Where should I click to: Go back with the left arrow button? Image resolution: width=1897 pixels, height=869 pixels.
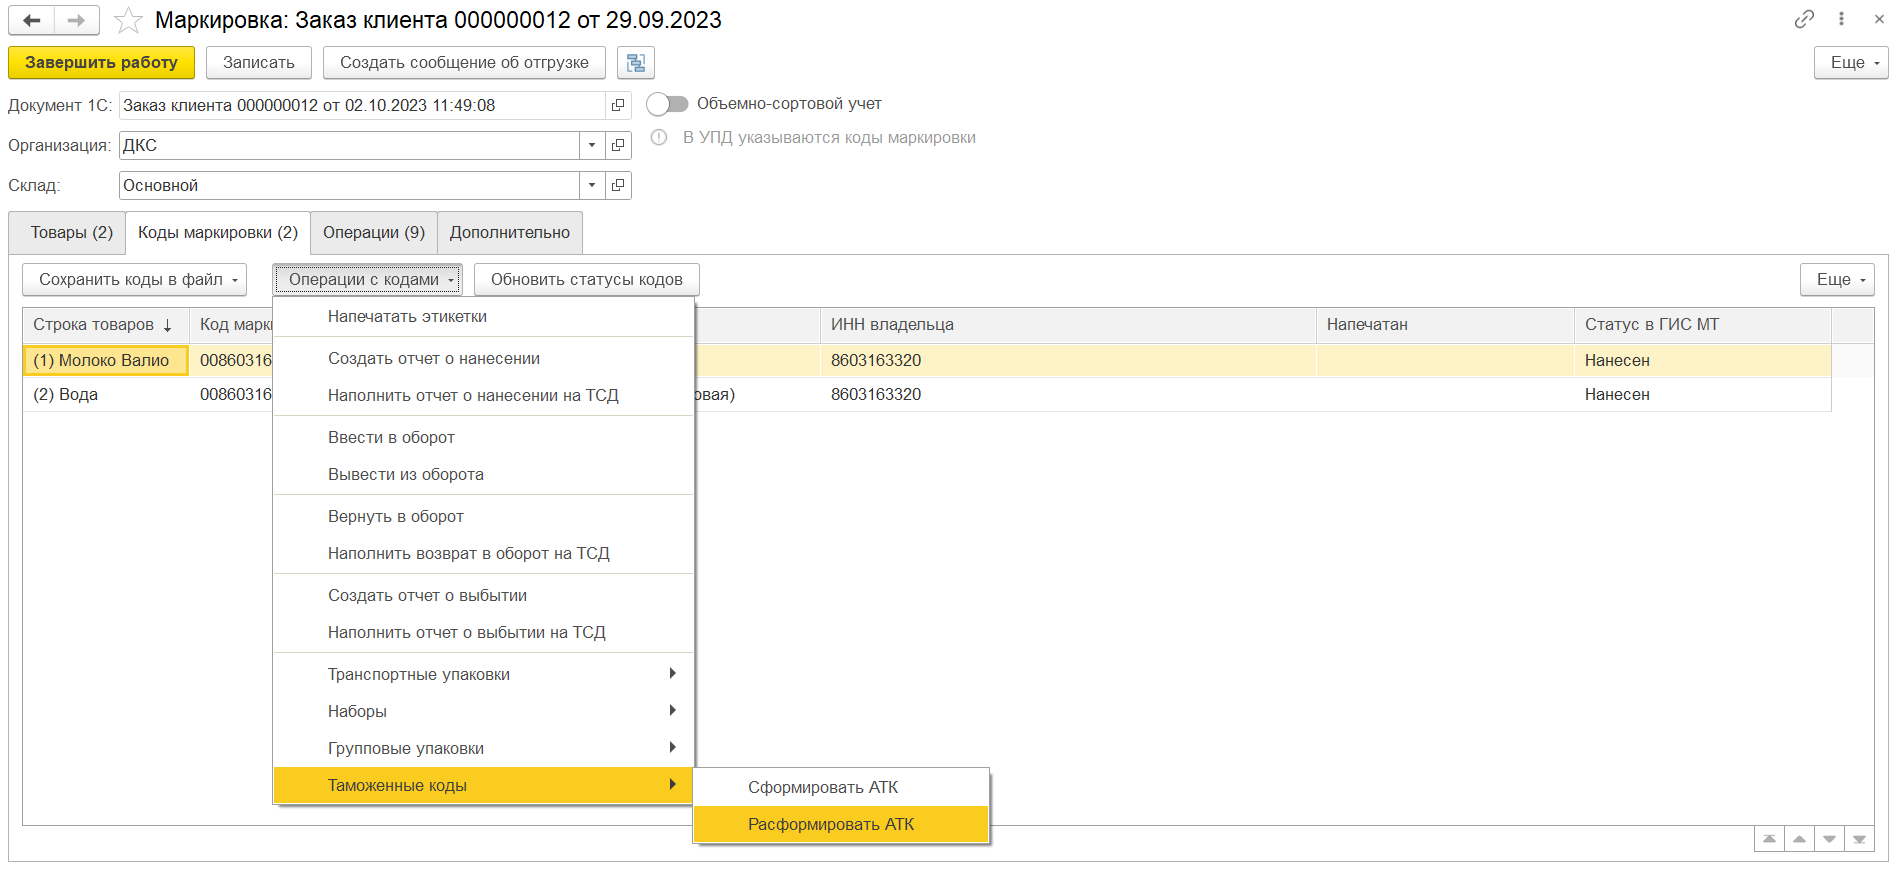pyautogui.click(x=32, y=20)
